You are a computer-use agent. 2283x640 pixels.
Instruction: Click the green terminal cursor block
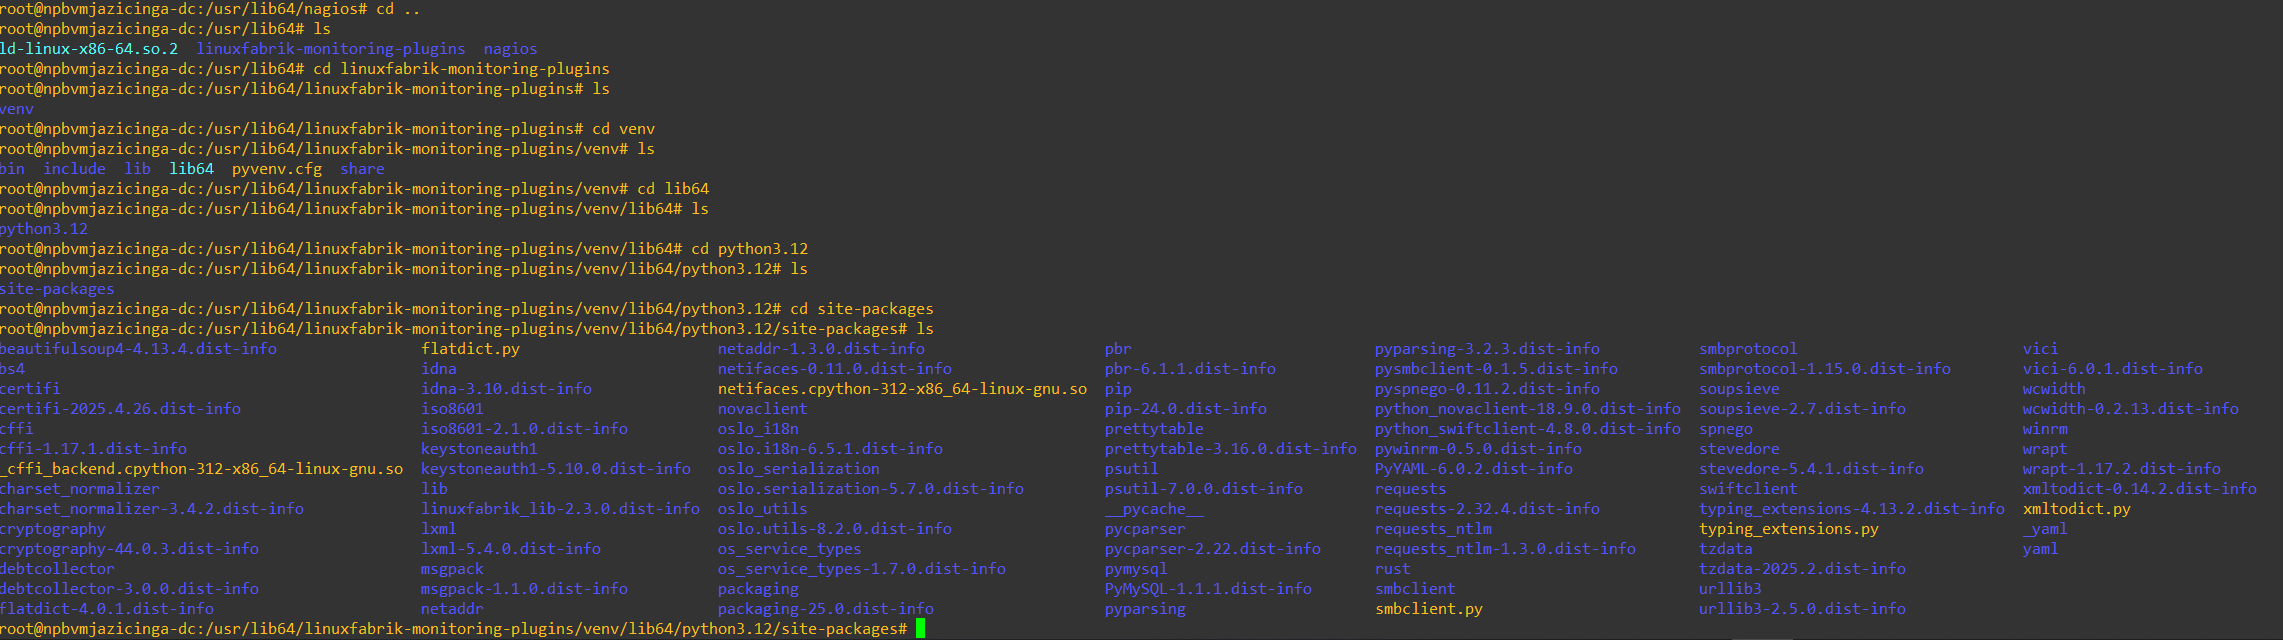pyautogui.click(x=920, y=629)
